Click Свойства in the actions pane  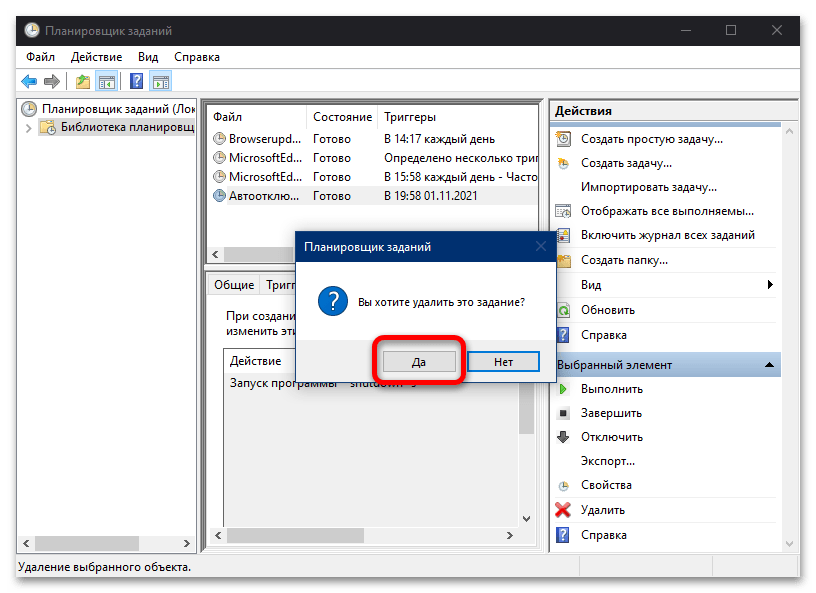[x=606, y=485]
